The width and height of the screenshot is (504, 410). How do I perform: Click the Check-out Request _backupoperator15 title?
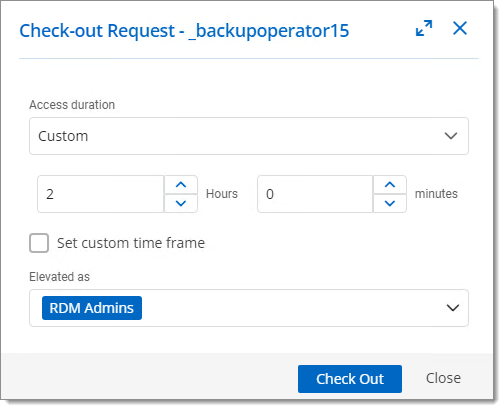[x=184, y=31]
